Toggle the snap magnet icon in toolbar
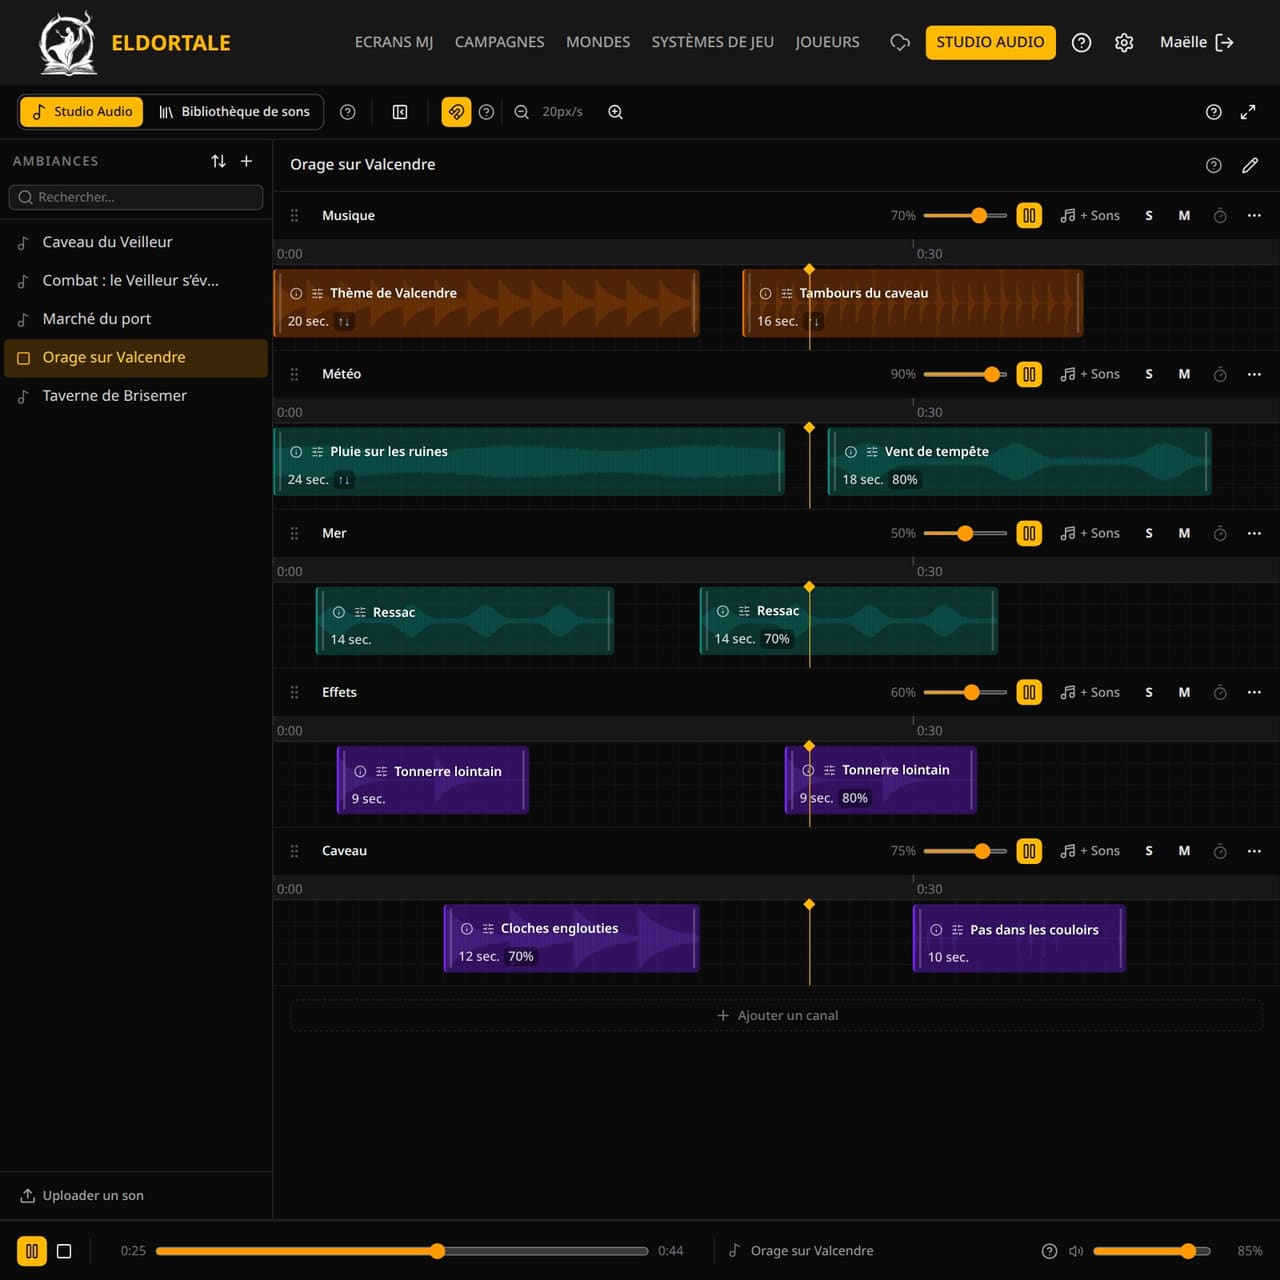This screenshot has height=1280, width=1280. tap(456, 112)
